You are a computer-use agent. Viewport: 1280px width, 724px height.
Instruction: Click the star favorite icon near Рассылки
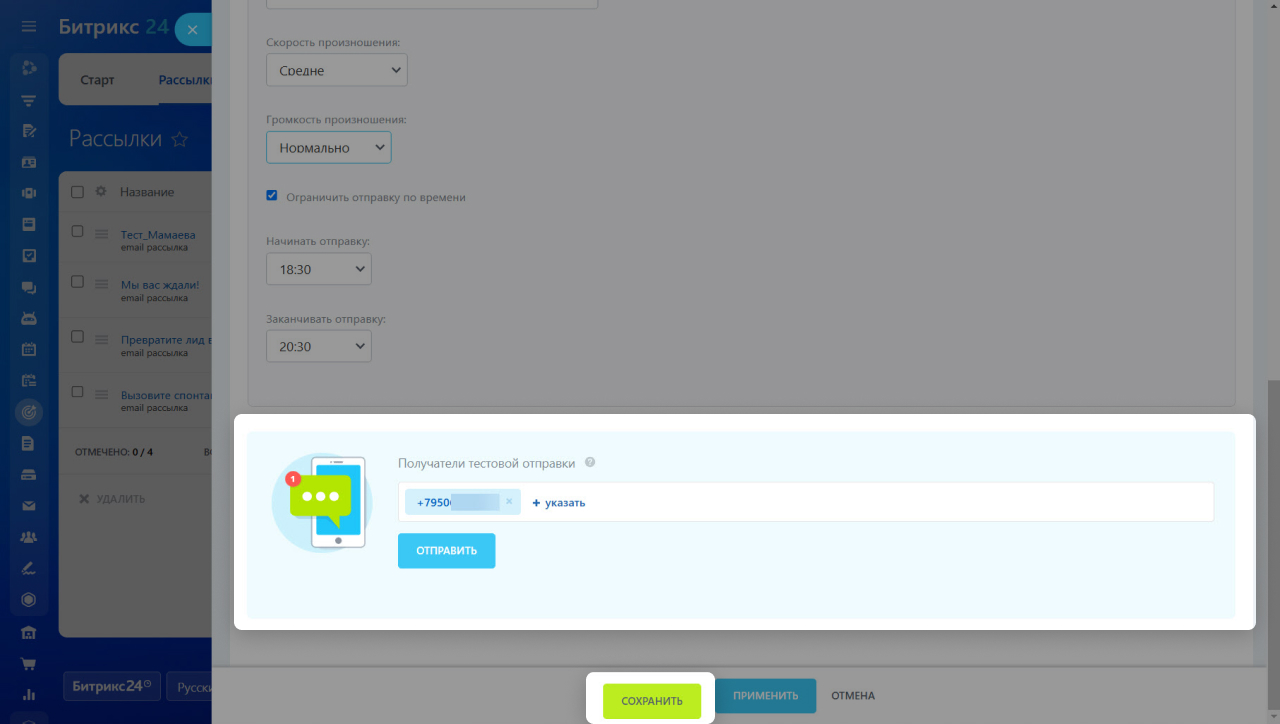point(180,140)
